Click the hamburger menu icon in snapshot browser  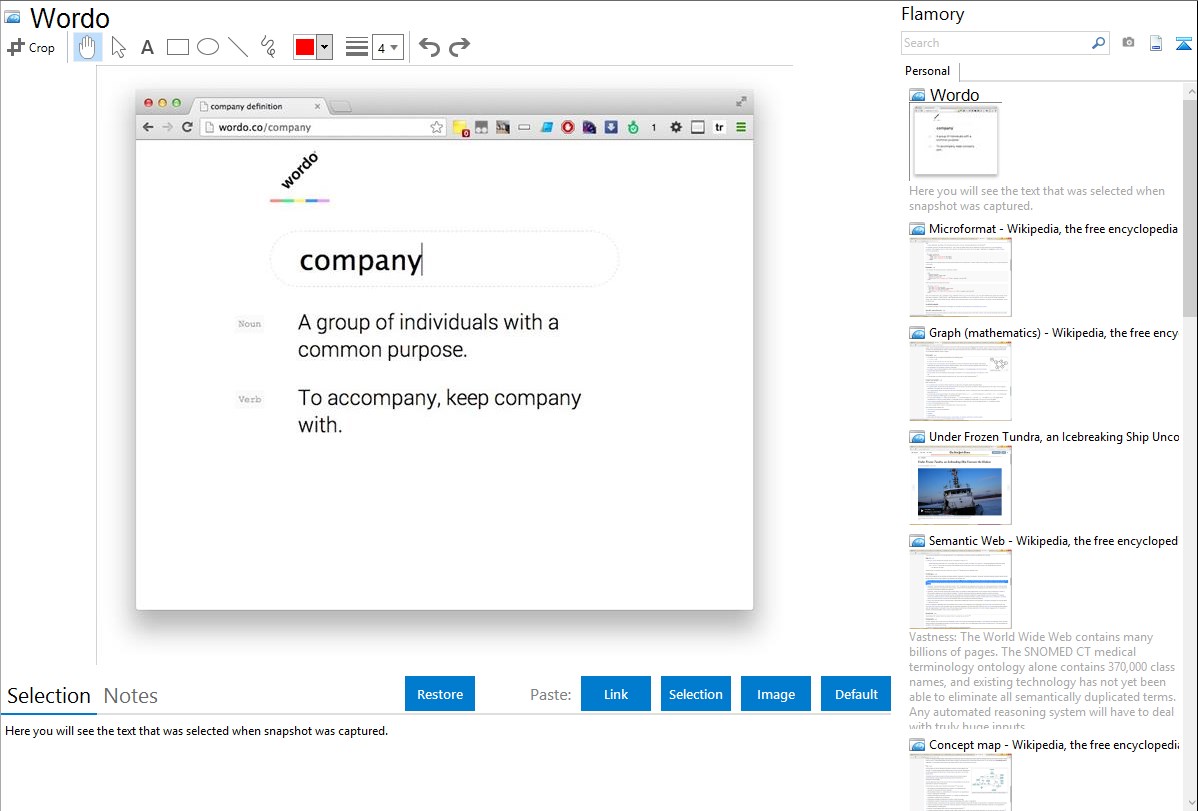click(740, 127)
